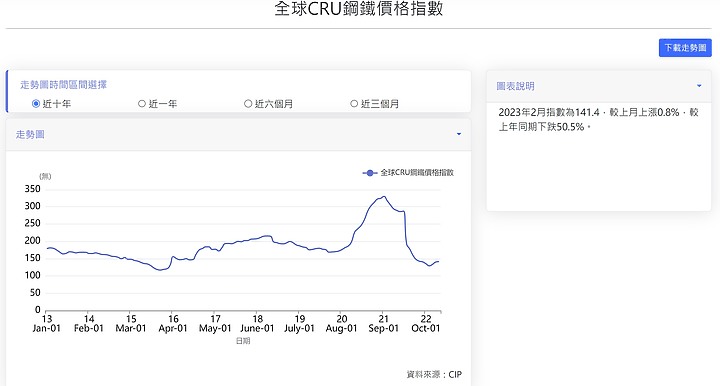Click the 走勢圖時間區間選擇 label
The height and width of the screenshot is (386, 720).
coord(63,84)
